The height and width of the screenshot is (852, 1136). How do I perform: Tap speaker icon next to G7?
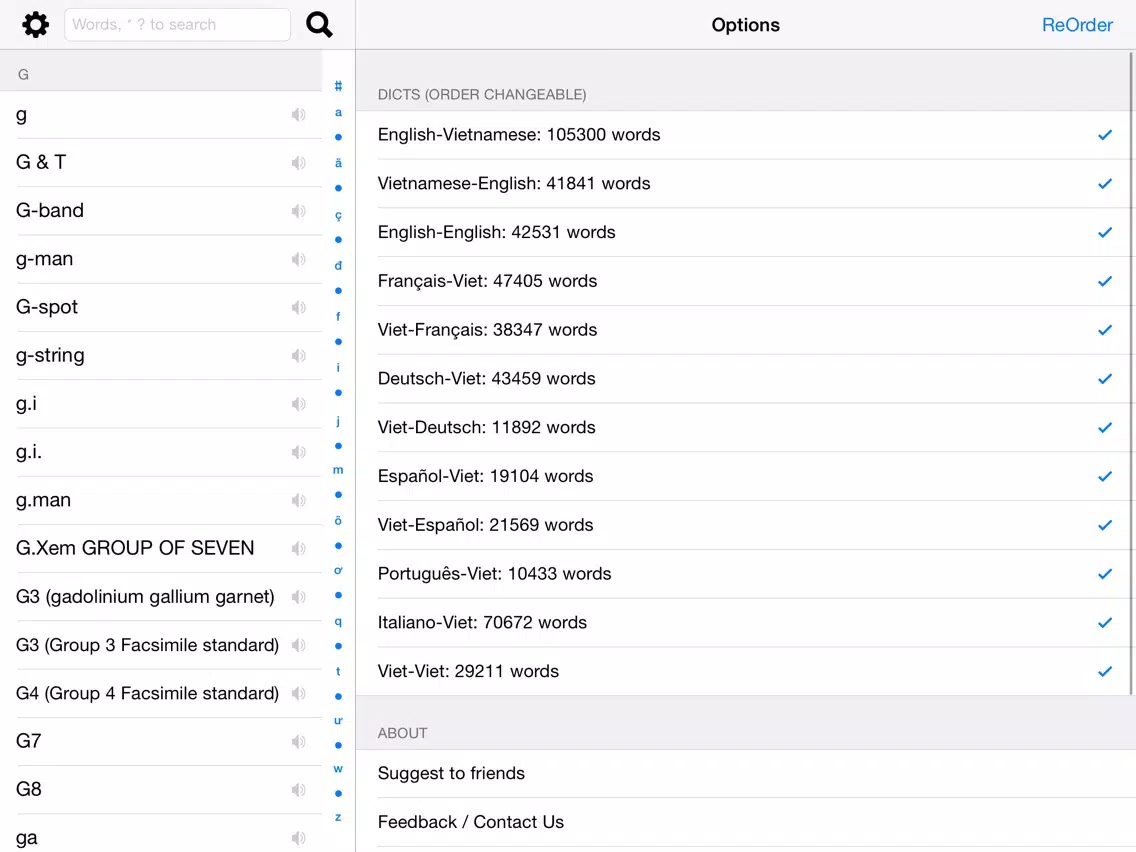(x=298, y=741)
